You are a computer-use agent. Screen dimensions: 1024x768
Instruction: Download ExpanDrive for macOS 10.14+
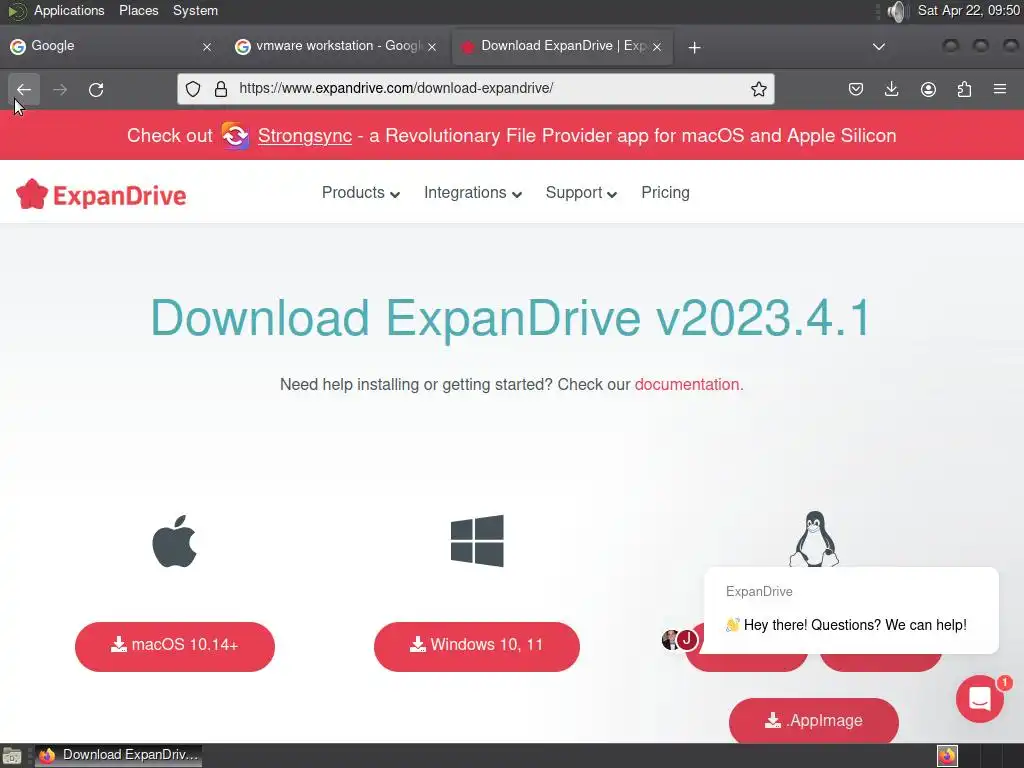(175, 646)
